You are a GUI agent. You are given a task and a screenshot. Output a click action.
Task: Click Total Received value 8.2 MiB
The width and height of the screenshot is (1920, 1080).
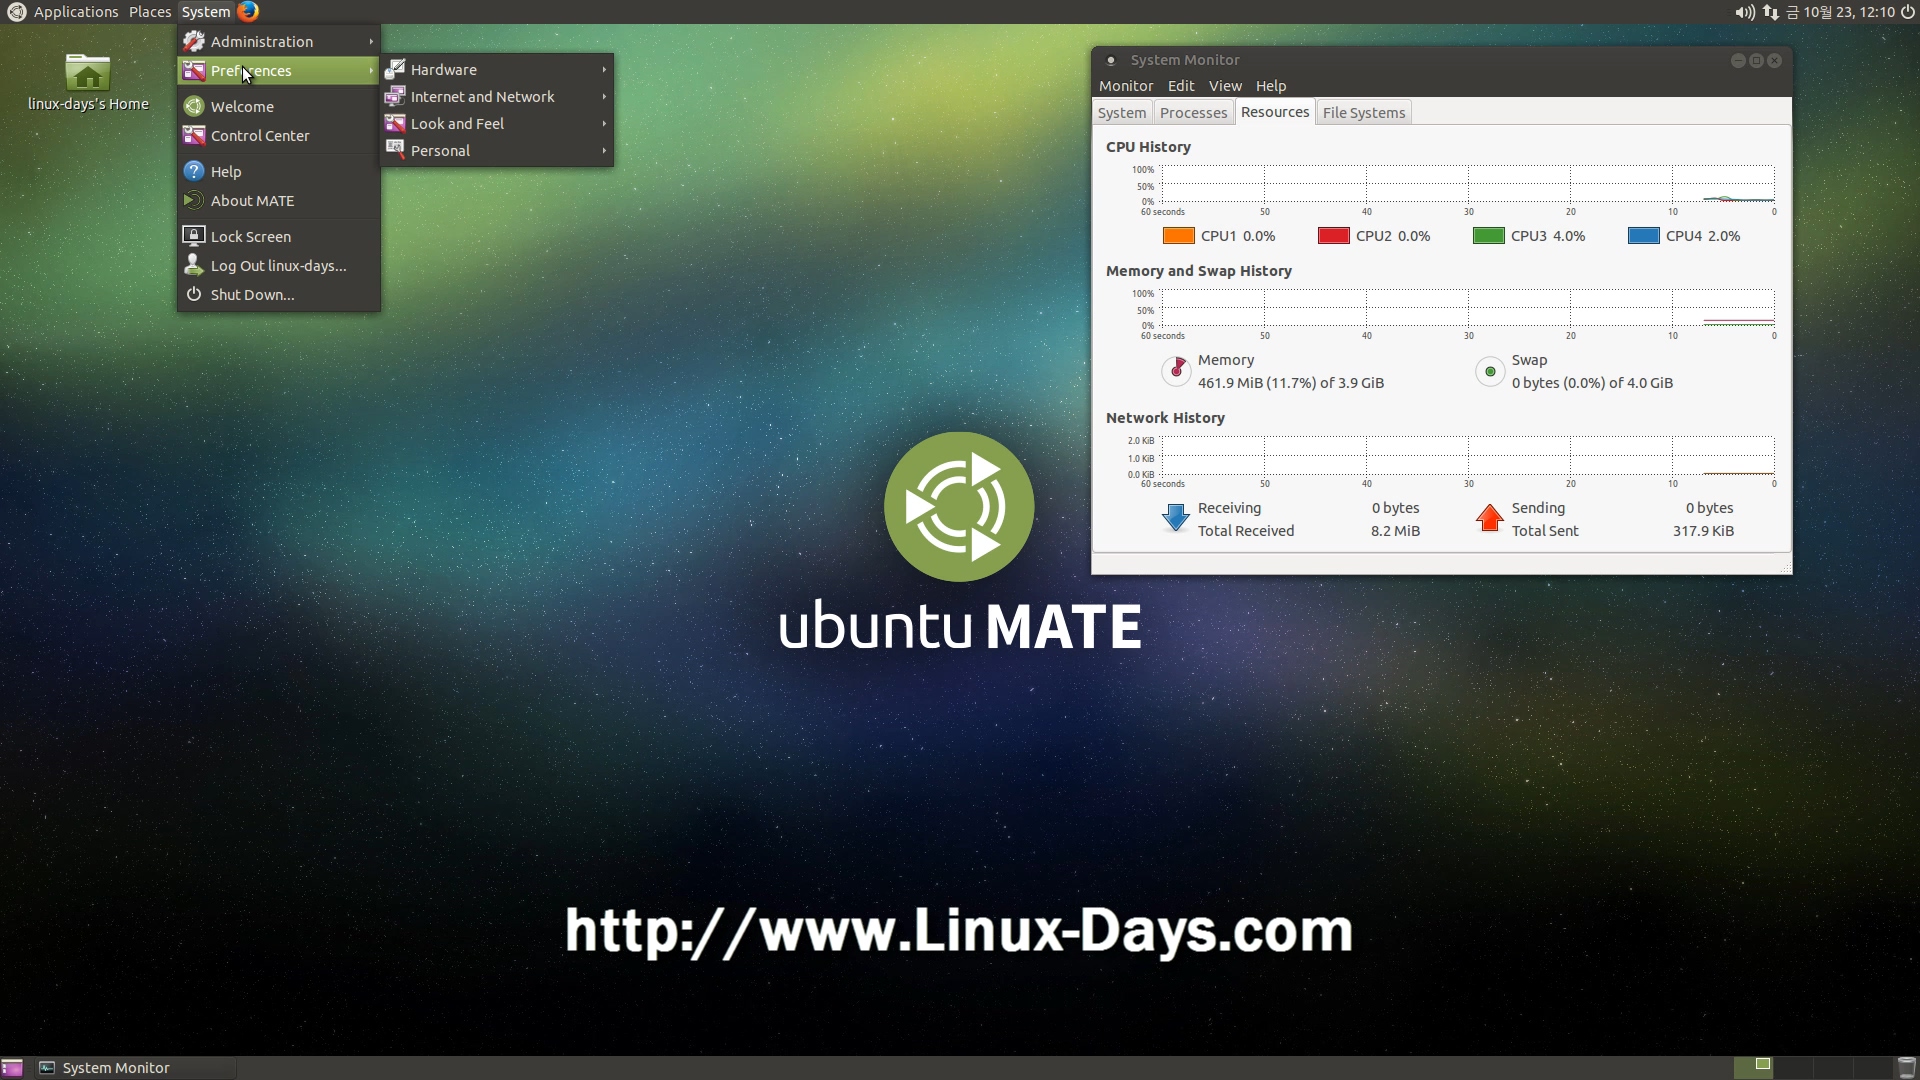[x=1395, y=531]
